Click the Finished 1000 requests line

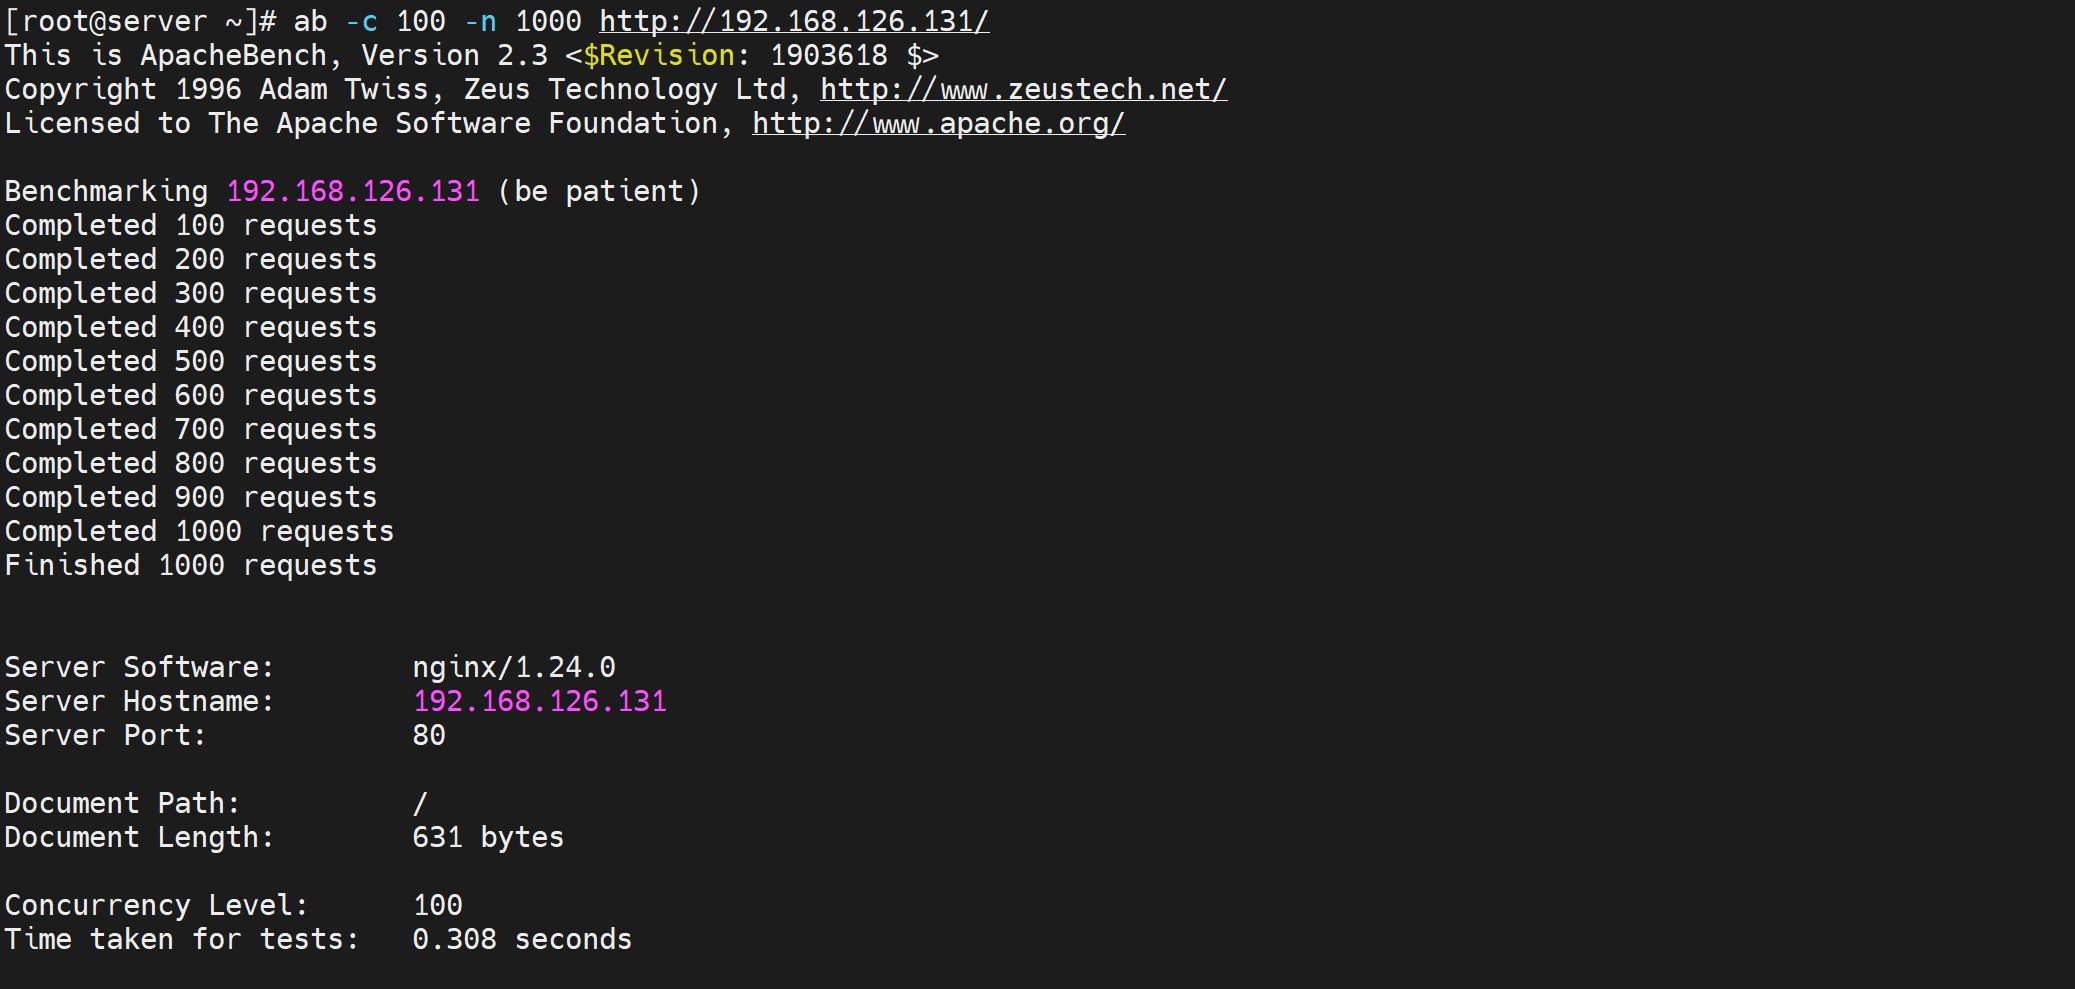(x=191, y=565)
